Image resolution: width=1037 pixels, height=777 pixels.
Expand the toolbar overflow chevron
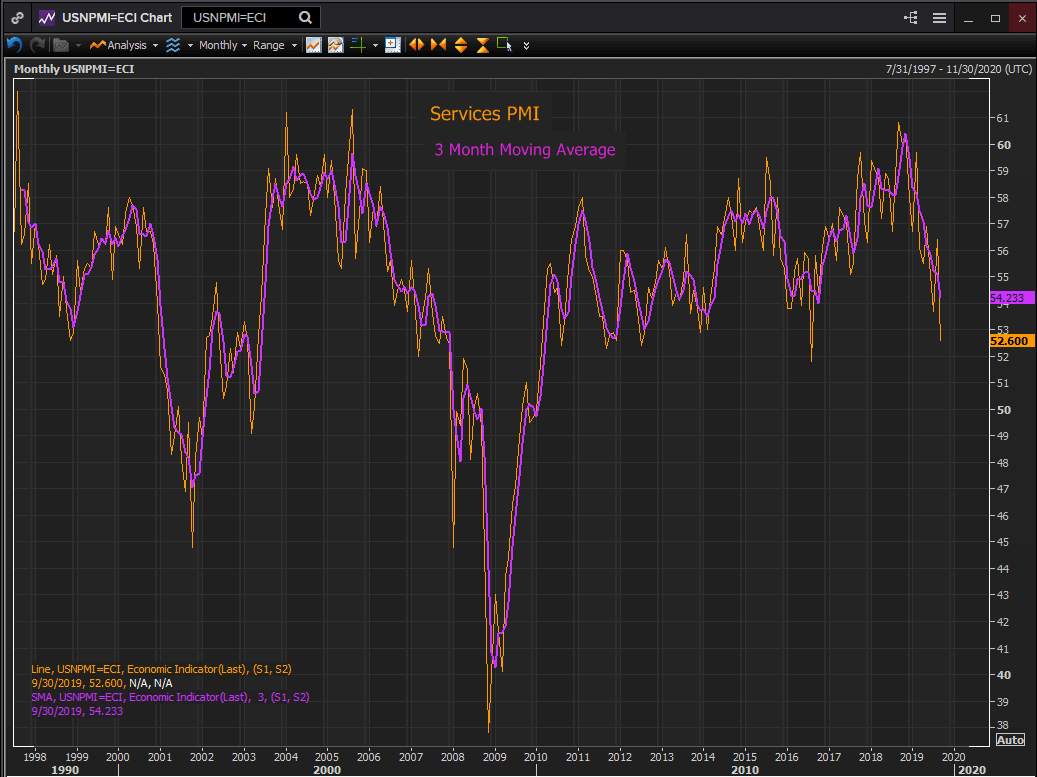(x=527, y=45)
